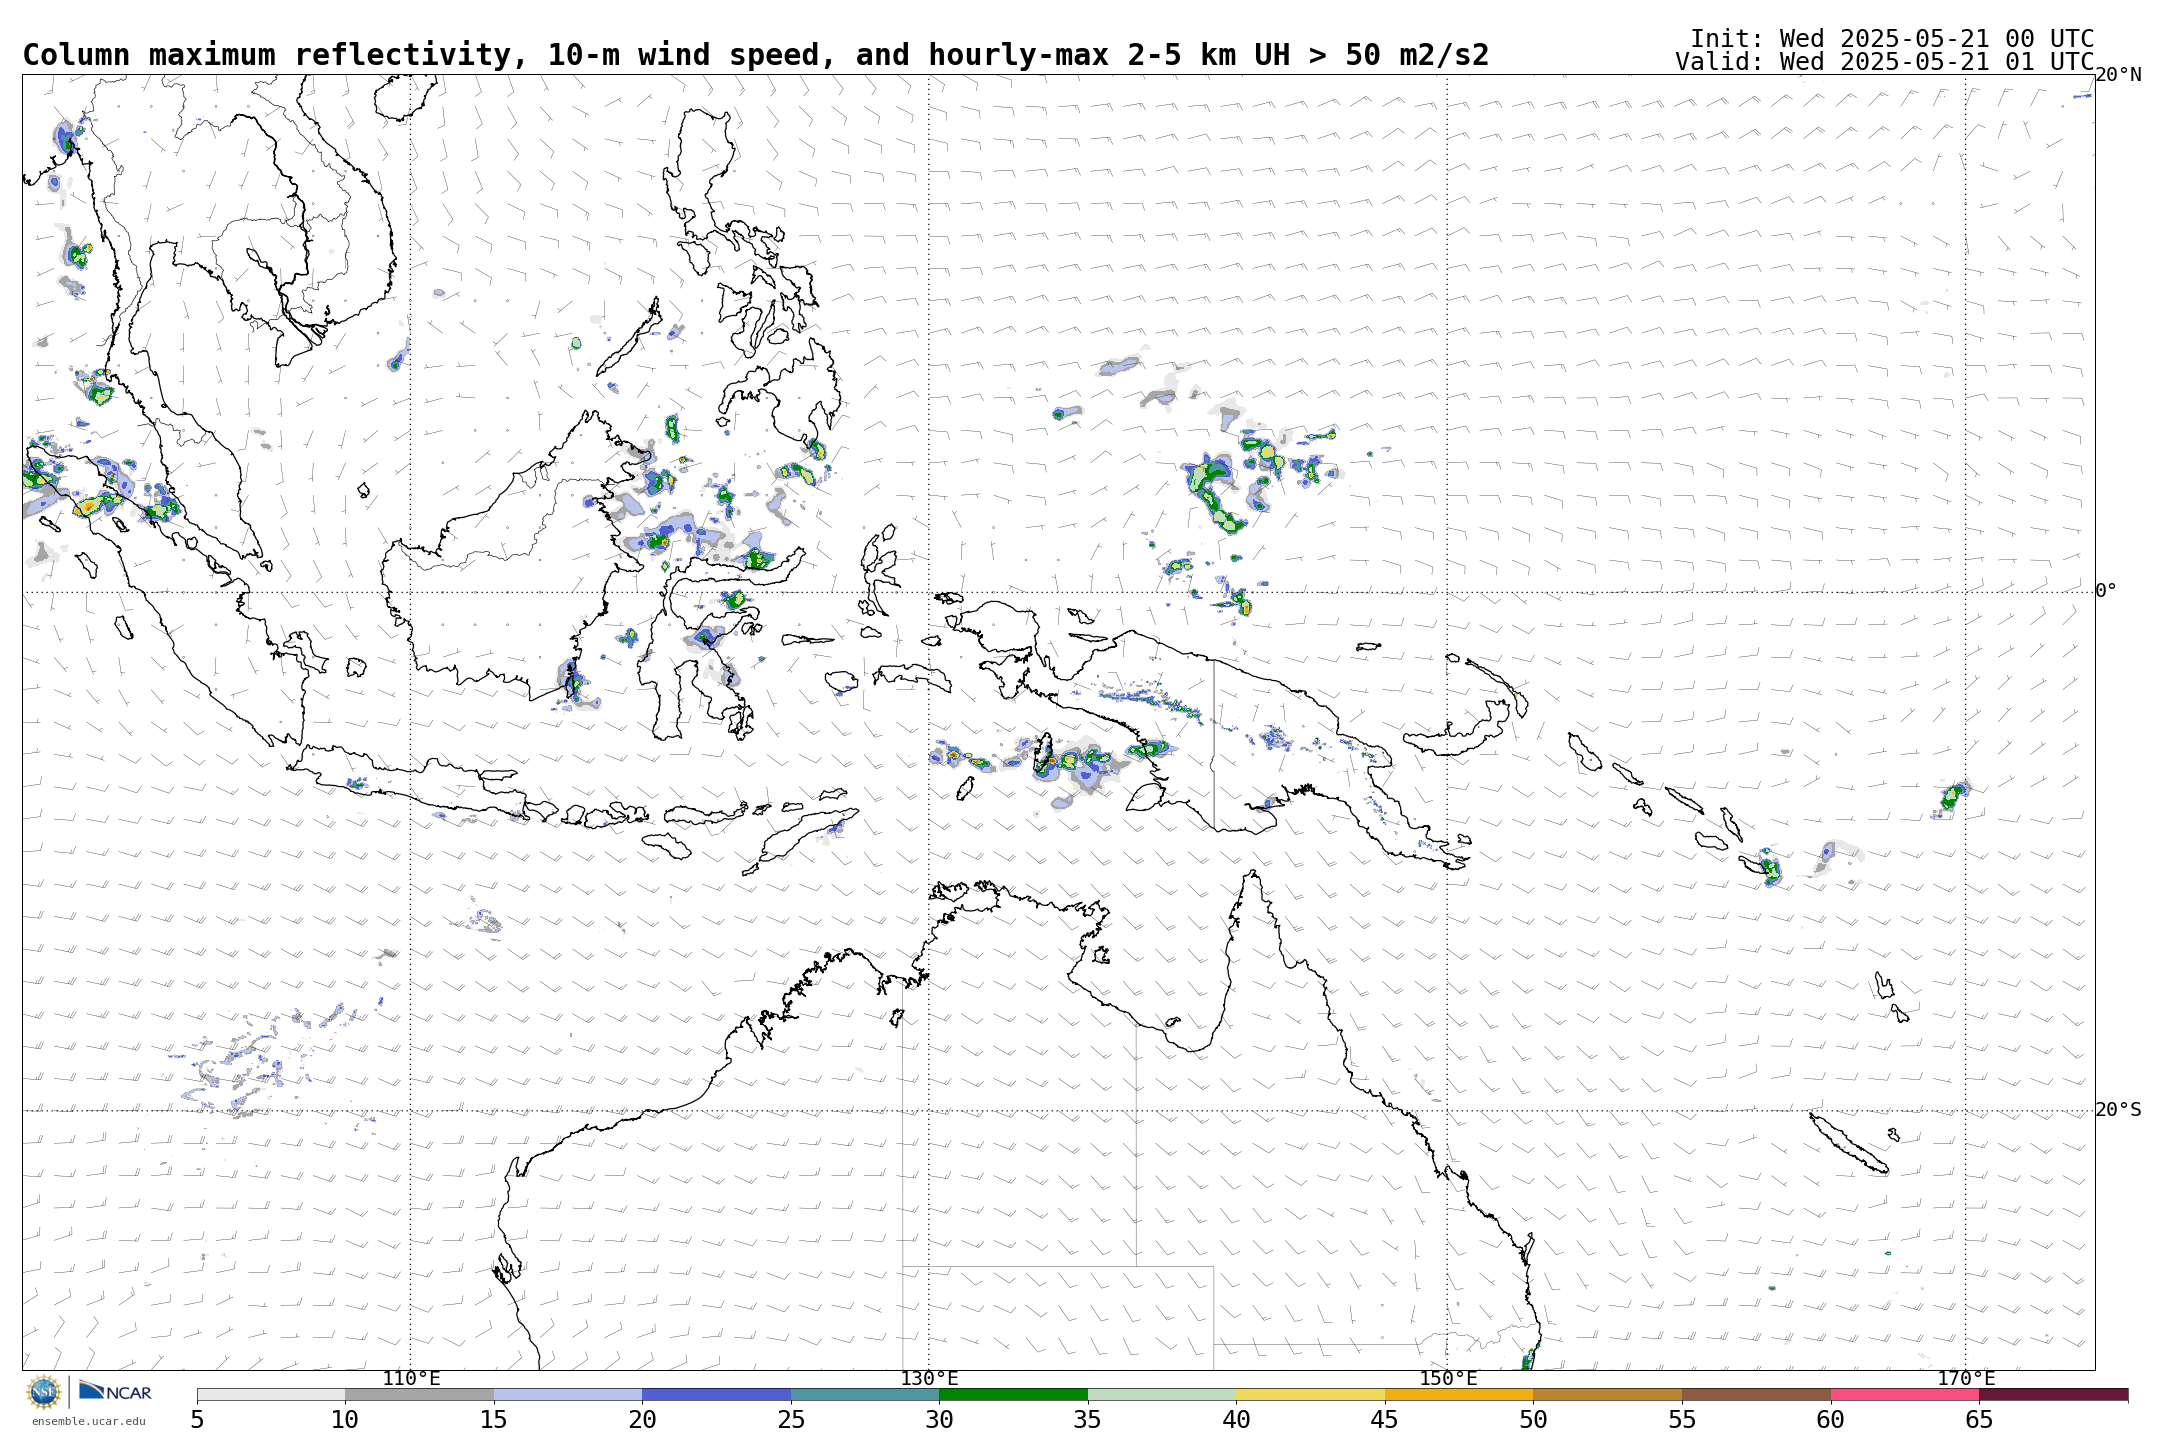
Task: Click the teal 25-30 dBZ swatch
Action: click(x=865, y=1394)
